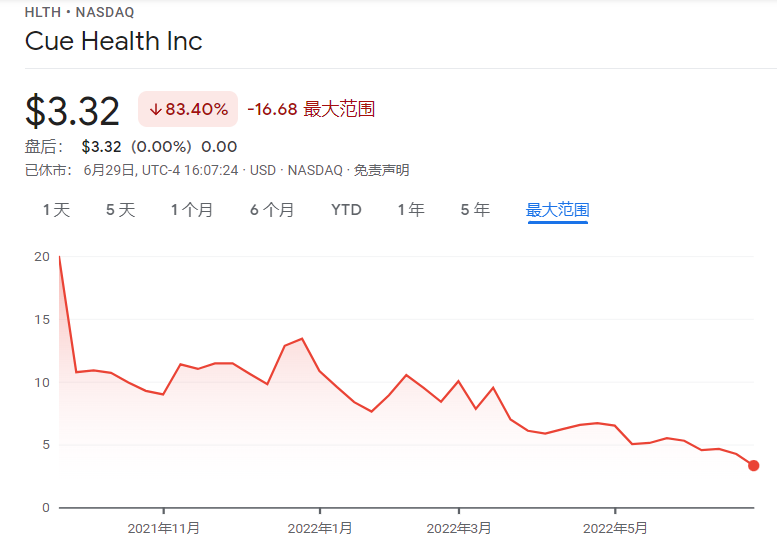Click the down arrow in the 83.40% badge
777x554 pixels.
(x=156, y=110)
